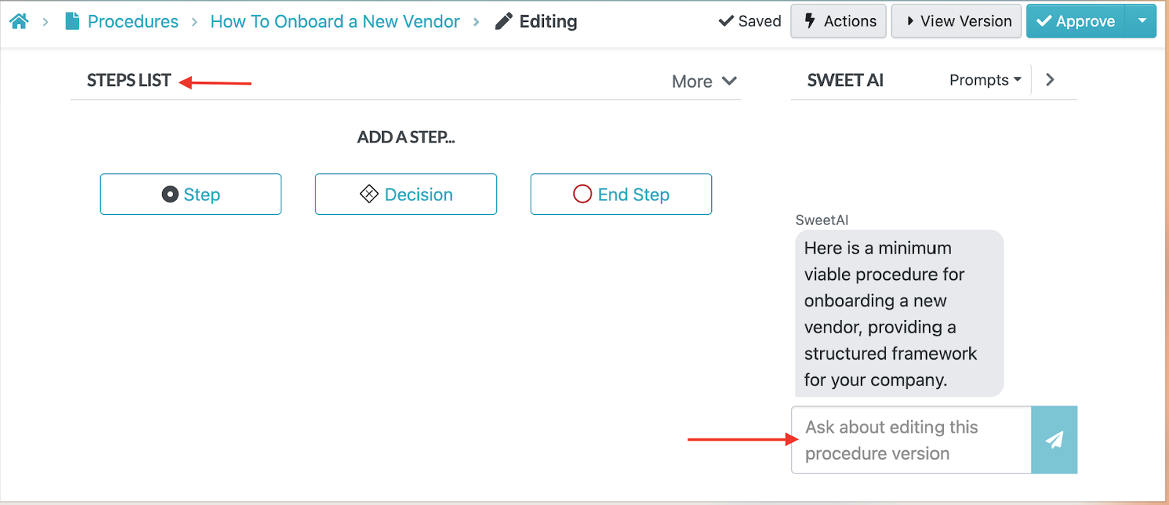The height and width of the screenshot is (505, 1169).
Task: Go to How To Onboard a New Vendor
Action: [335, 21]
